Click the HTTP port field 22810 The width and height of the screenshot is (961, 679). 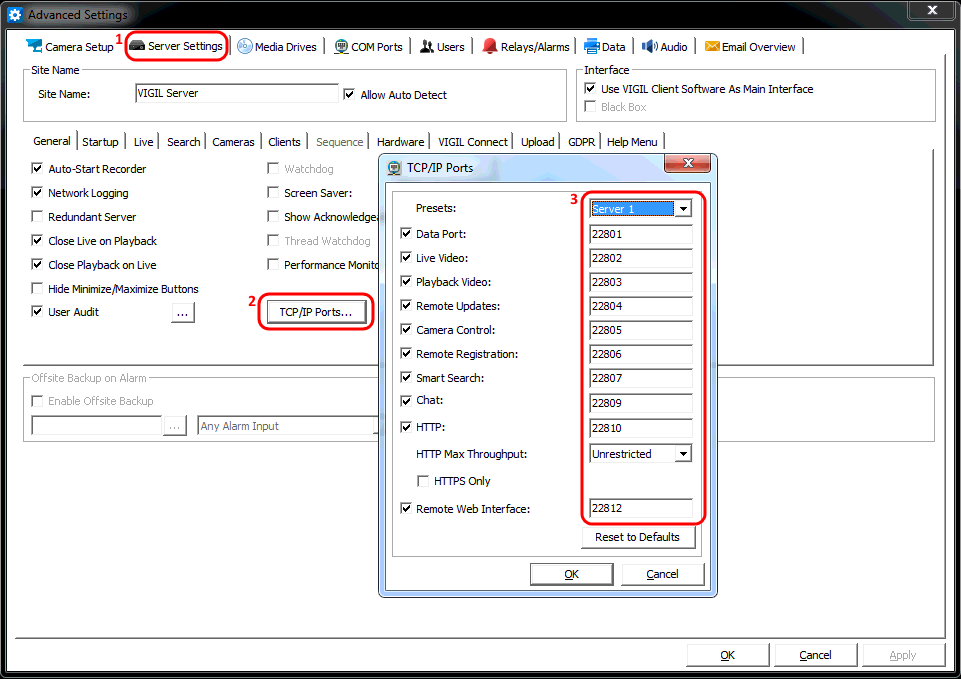click(x=640, y=428)
